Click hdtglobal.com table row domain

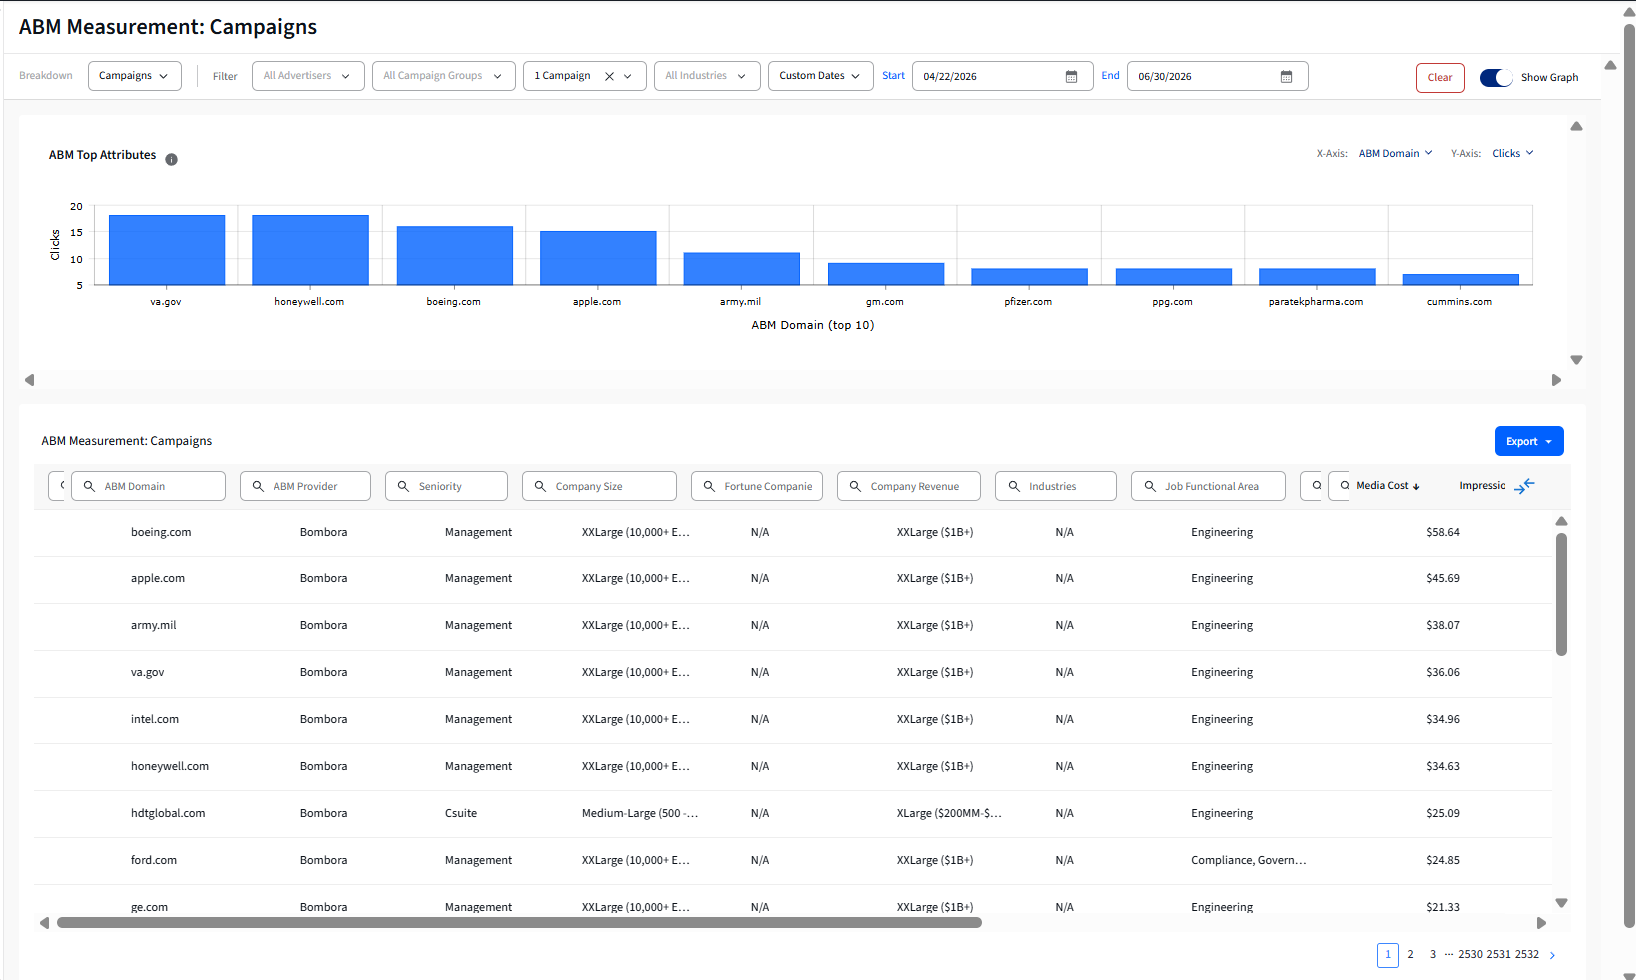point(168,814)
